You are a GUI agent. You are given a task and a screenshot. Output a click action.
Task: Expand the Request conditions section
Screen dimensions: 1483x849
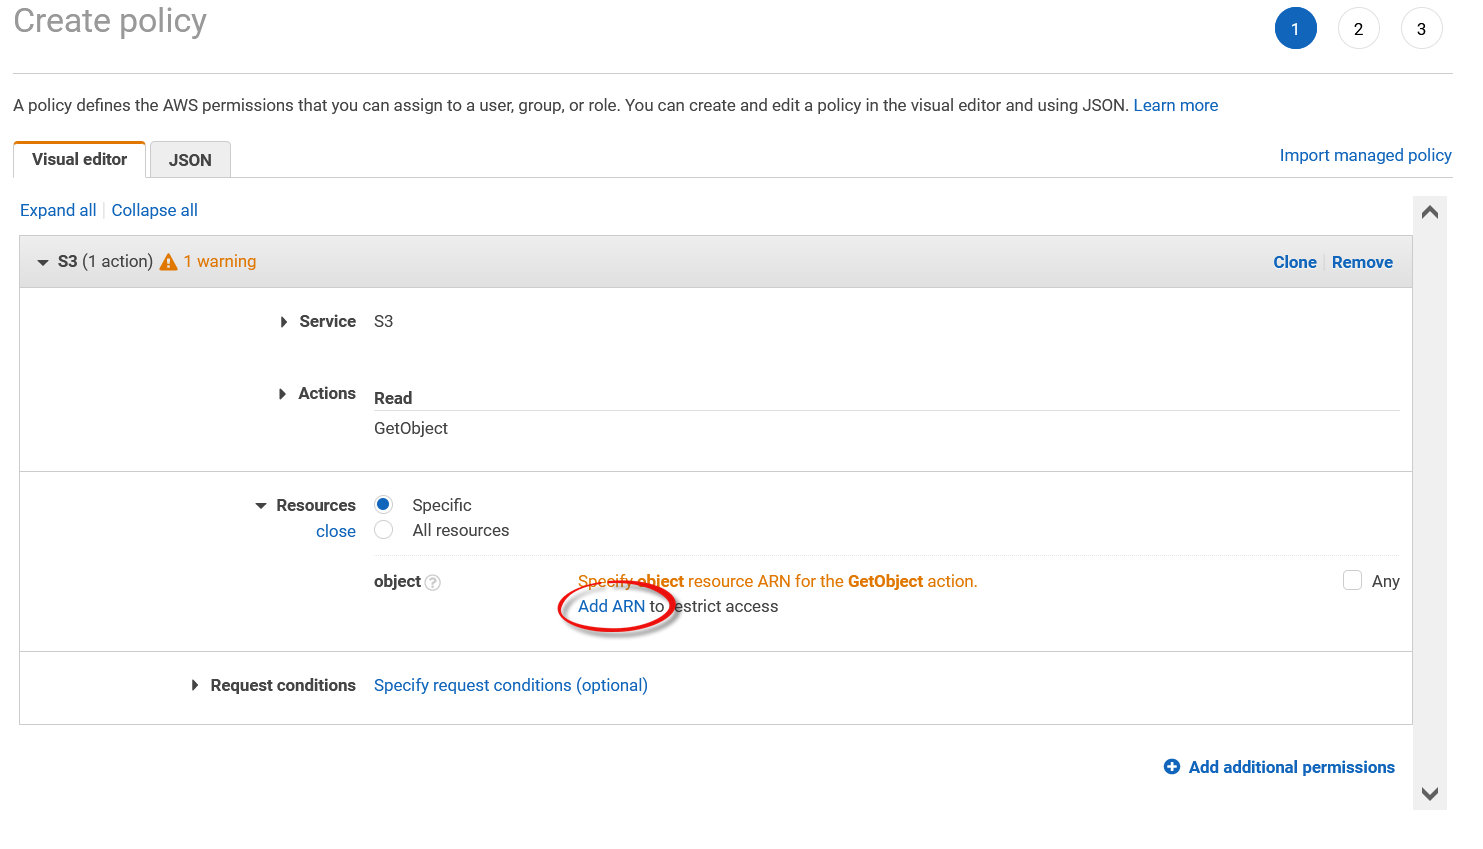(195, 685)
